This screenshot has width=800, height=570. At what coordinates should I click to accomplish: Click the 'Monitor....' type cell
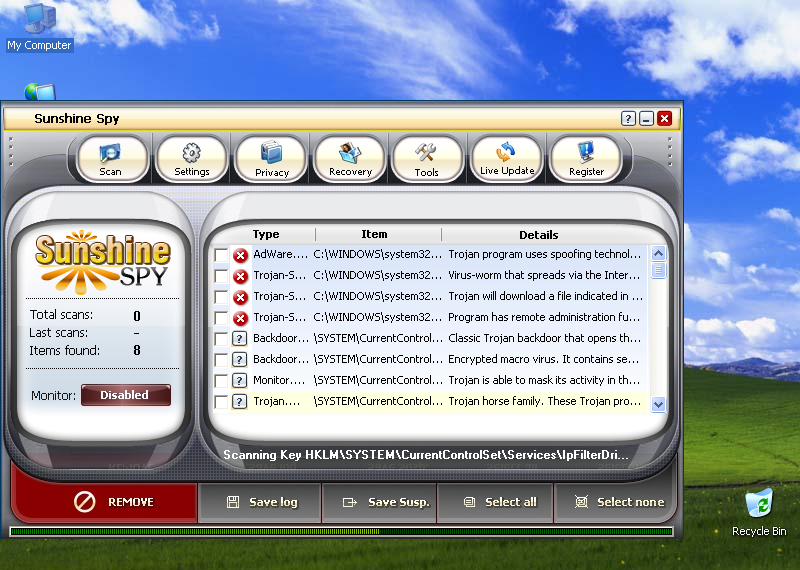279,380
